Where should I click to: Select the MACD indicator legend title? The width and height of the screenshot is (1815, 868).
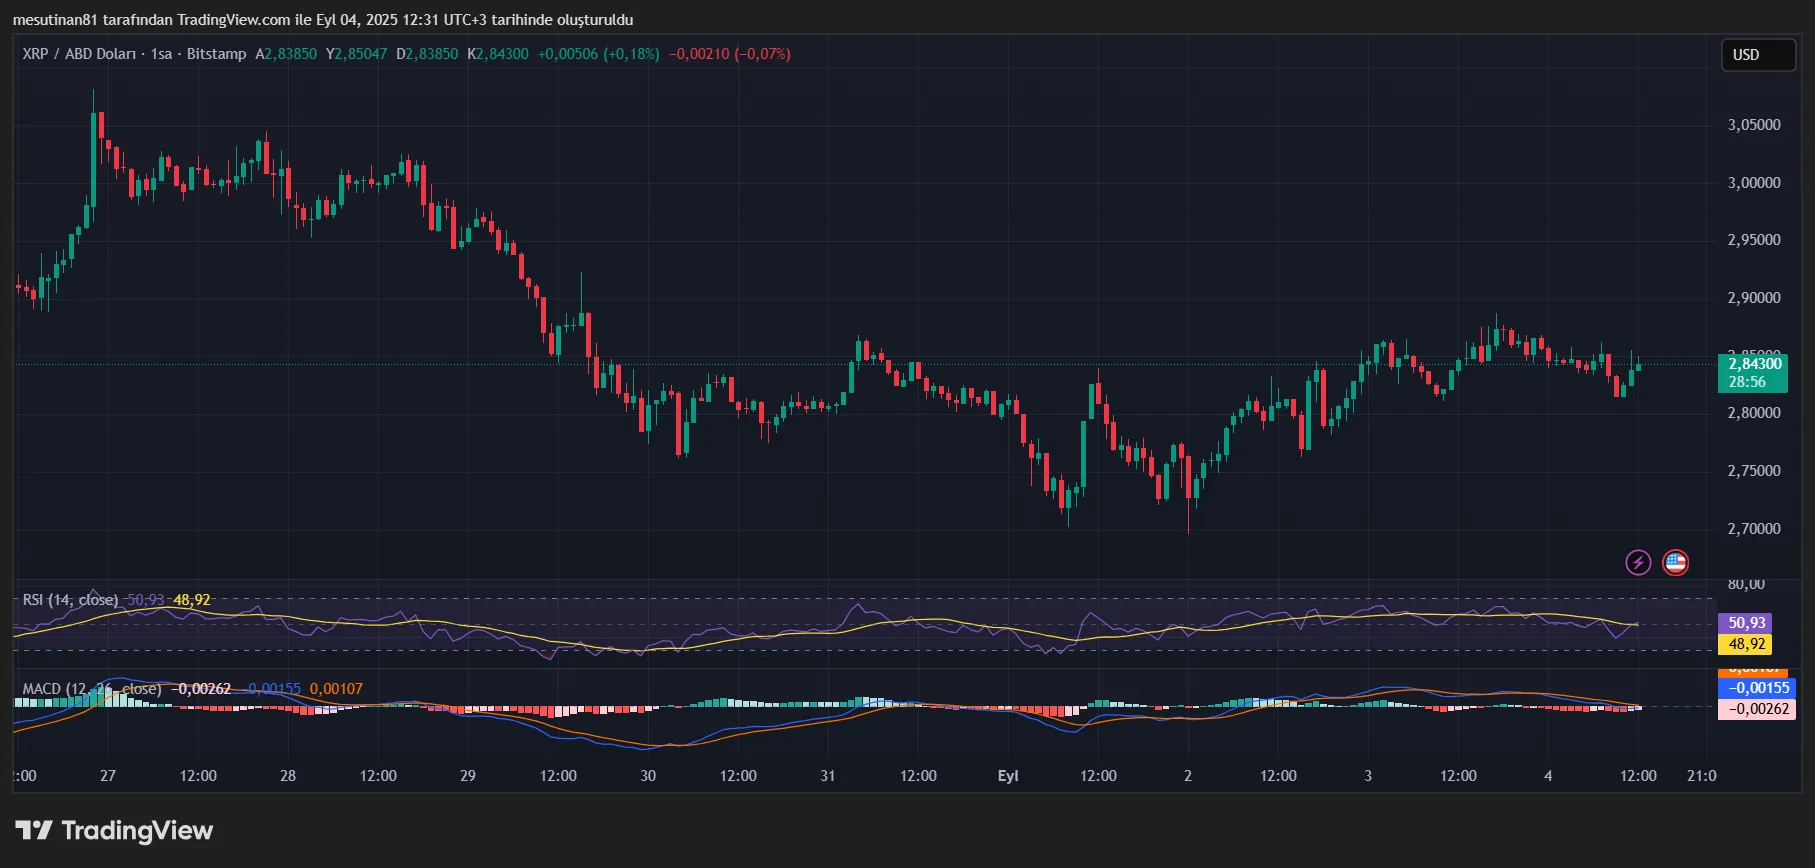click(92, 689)
